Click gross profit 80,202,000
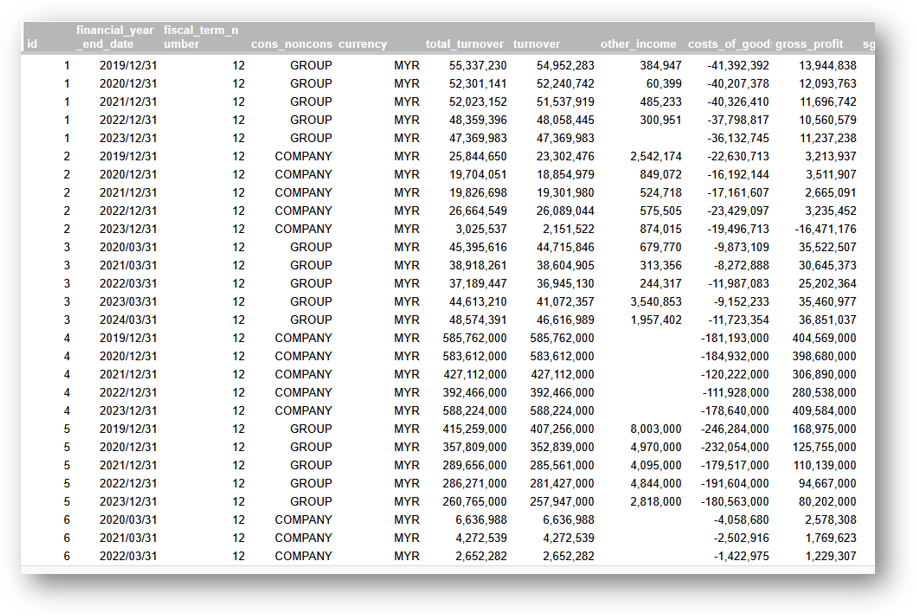Screen dimensions: 917x616 click(827, 501)
